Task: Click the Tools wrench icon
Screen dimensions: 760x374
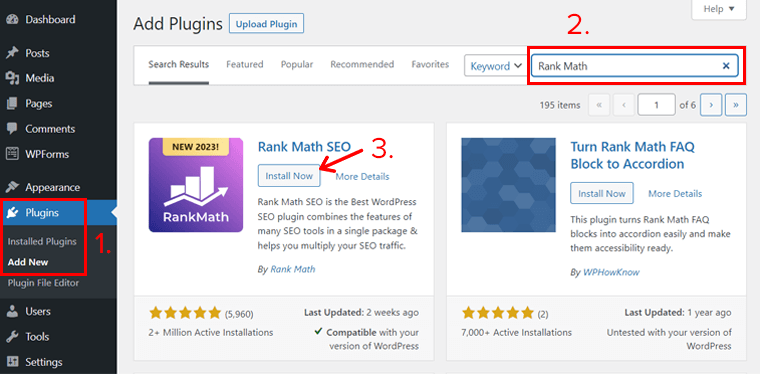Action: point(12,337)
